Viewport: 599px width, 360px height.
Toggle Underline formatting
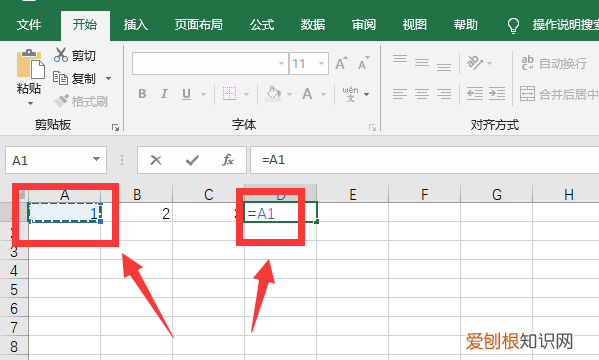(x=186, y=94)
